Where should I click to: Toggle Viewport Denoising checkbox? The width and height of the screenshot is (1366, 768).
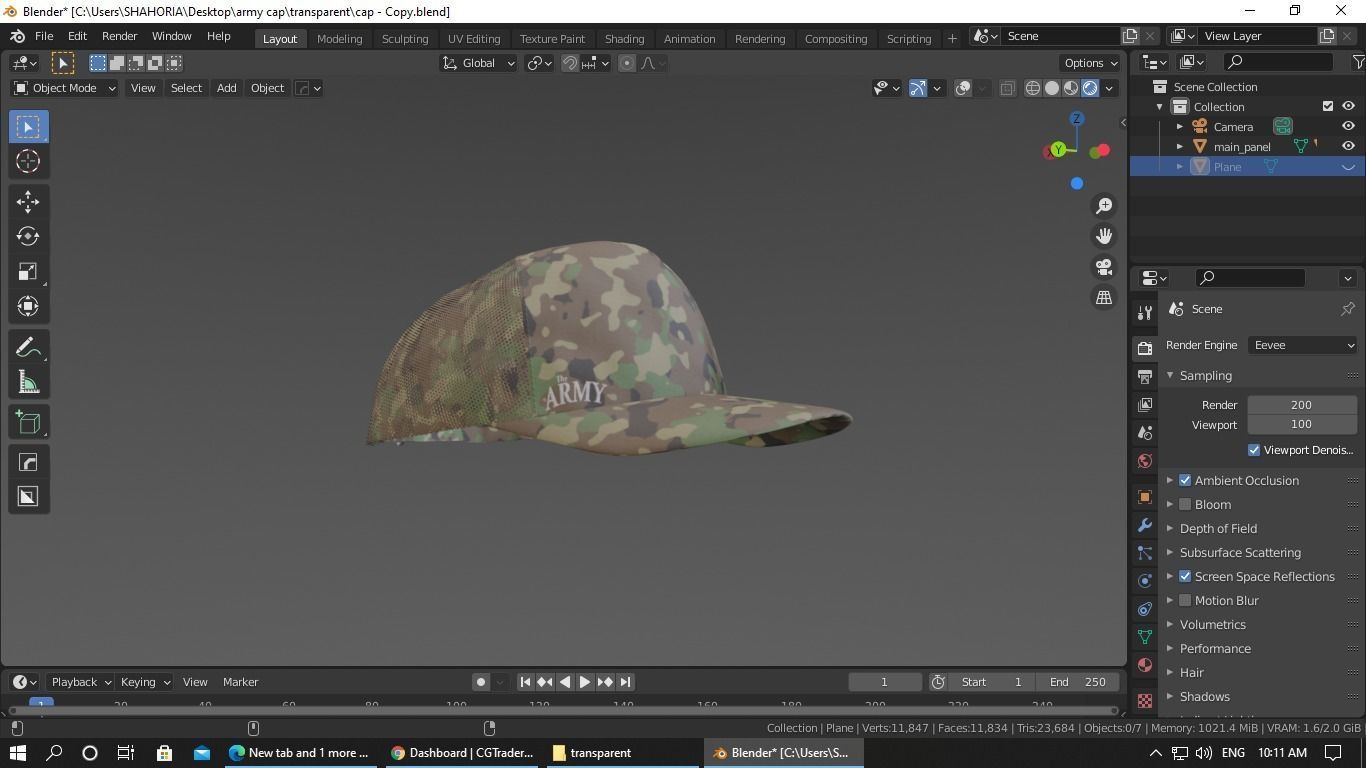click(x=1254, y=450)
